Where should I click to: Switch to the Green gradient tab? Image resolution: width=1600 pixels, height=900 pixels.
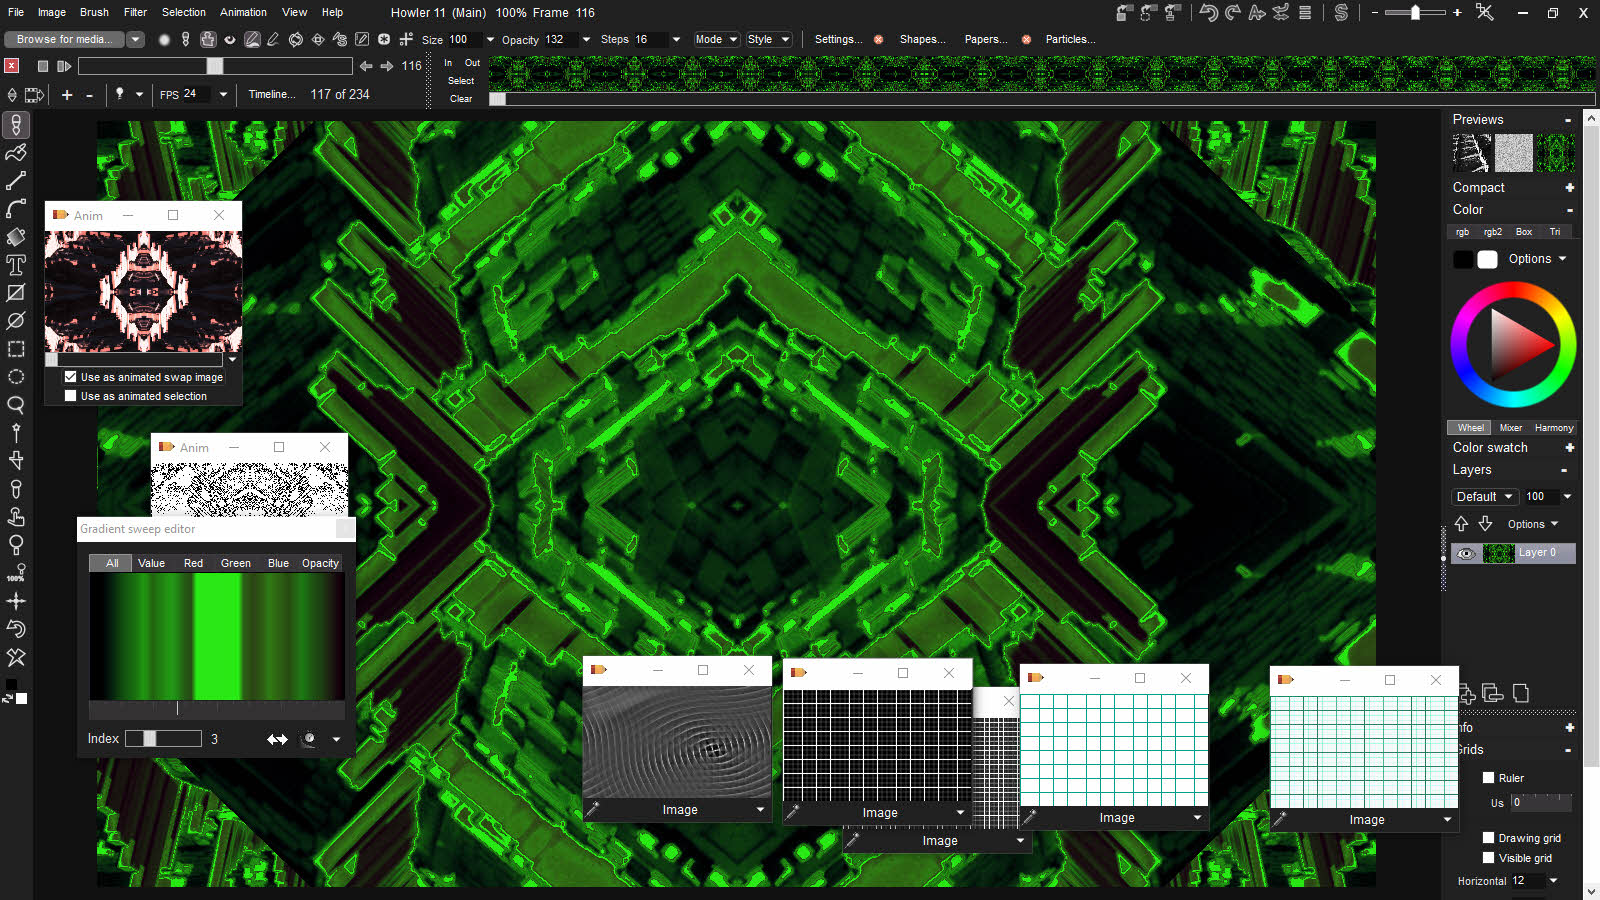[x=235, y=563]
